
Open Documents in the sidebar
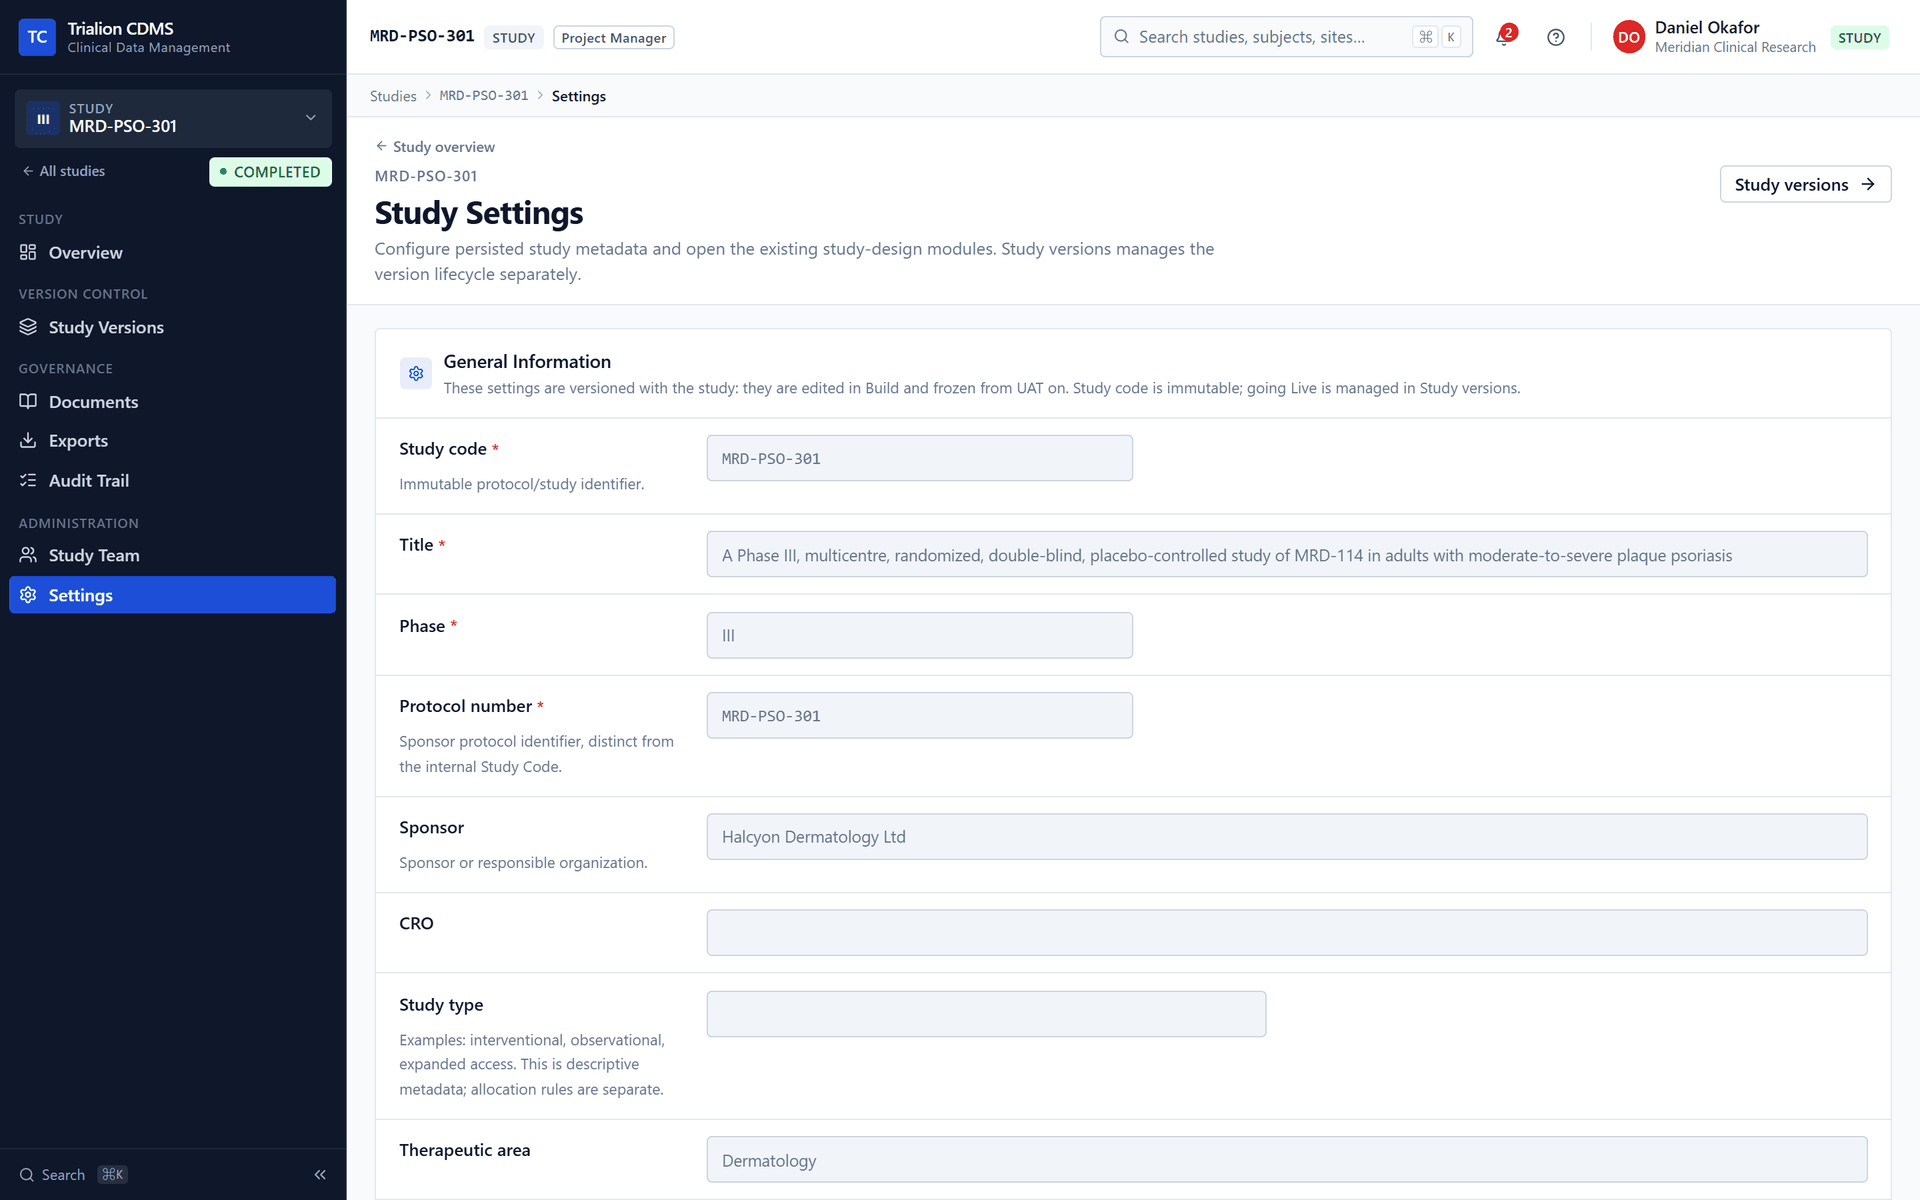[172, 402]
